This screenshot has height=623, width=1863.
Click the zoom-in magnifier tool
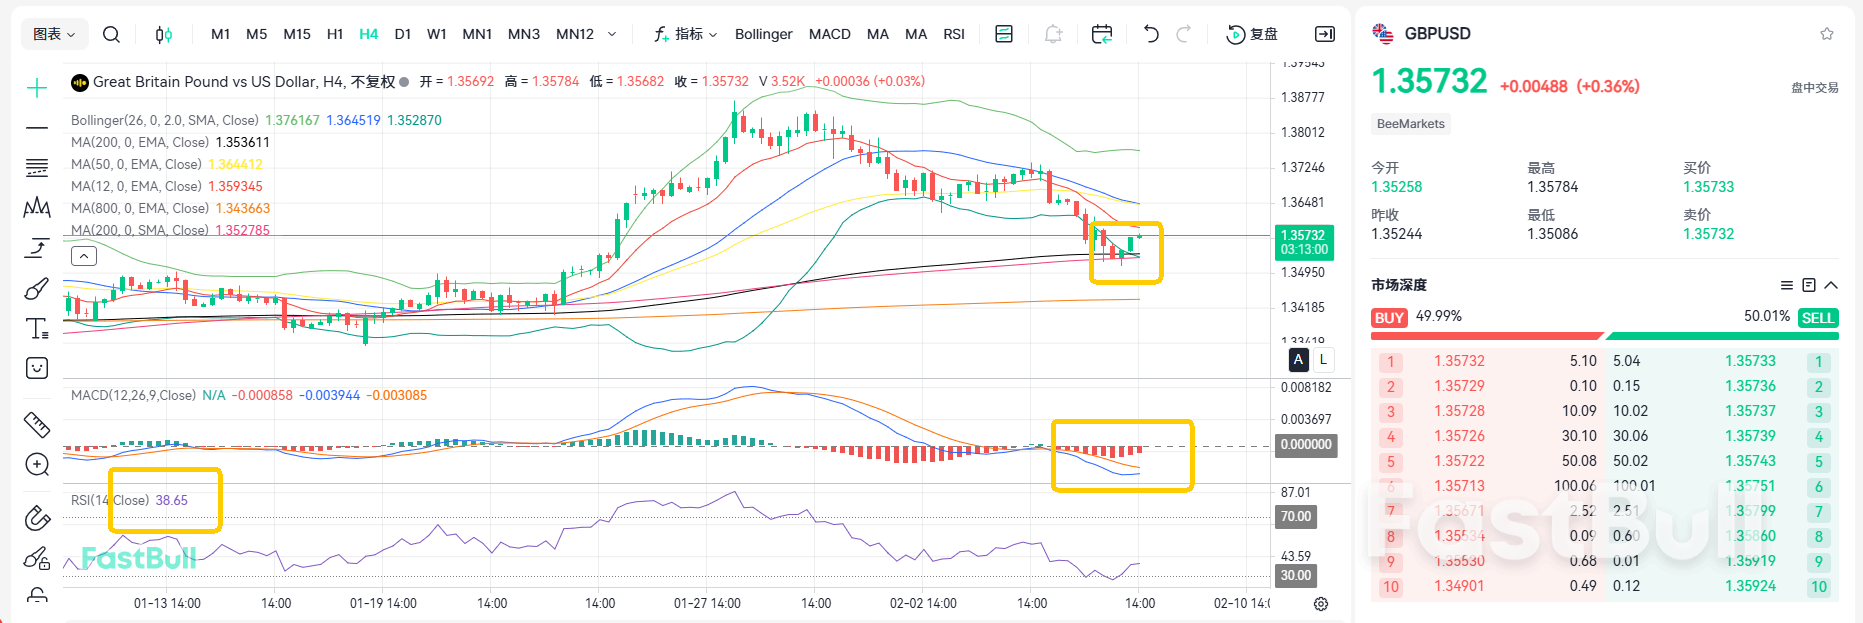pyautogui.click(x=37, y=465)
